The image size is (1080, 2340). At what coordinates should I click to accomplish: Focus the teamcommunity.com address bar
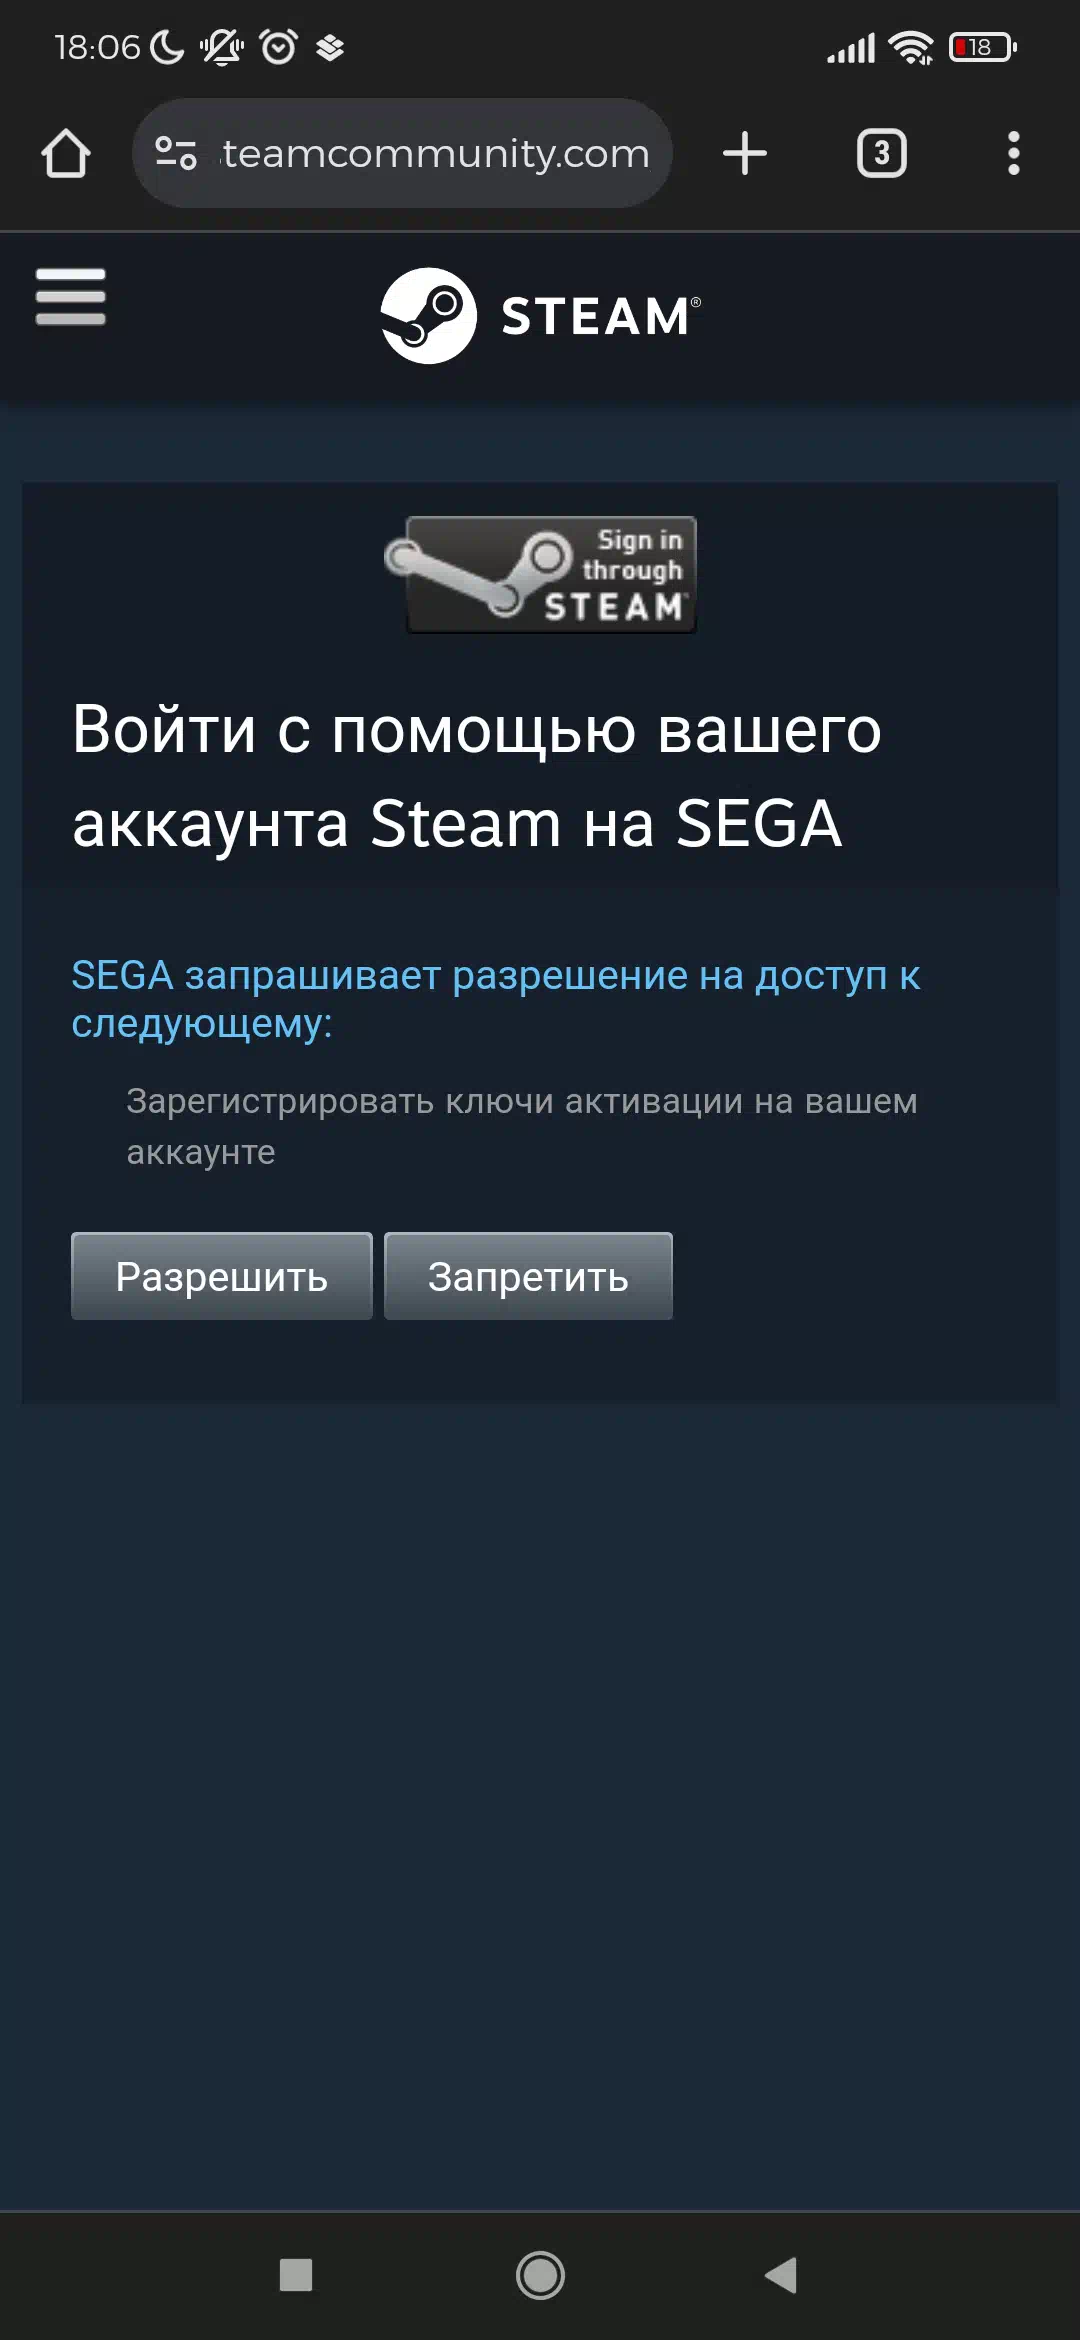point(402,153)
